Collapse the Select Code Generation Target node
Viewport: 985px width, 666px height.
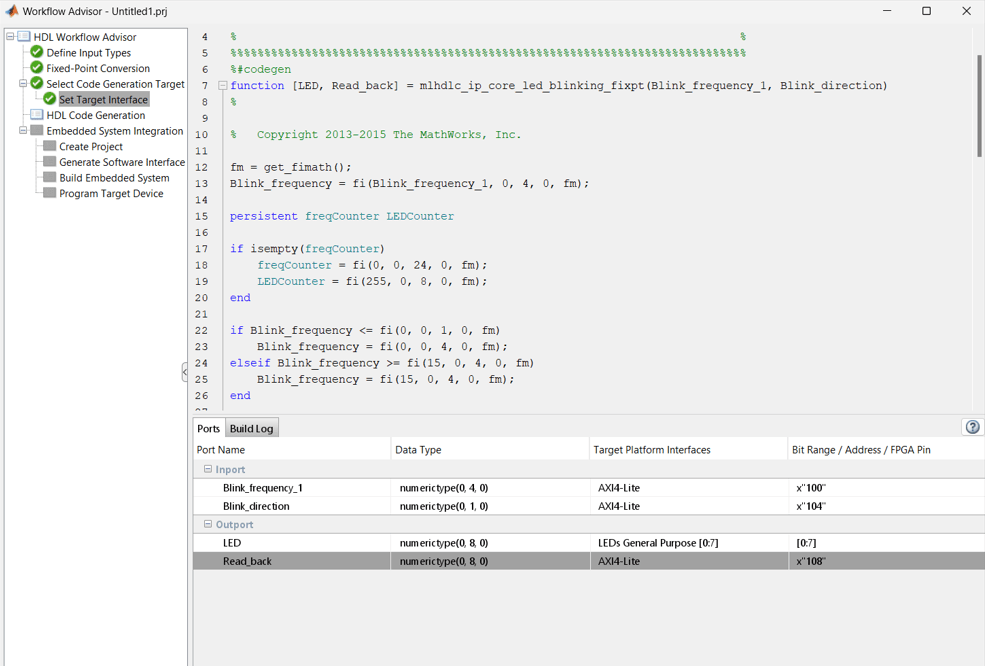point(23,84)
